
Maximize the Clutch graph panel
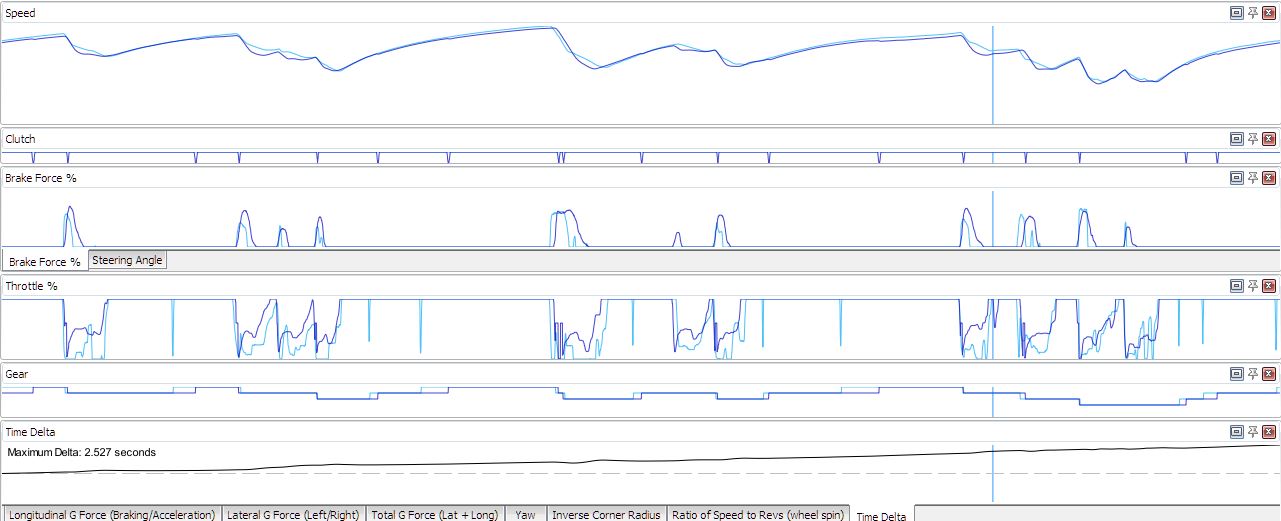pos(1237,139)
